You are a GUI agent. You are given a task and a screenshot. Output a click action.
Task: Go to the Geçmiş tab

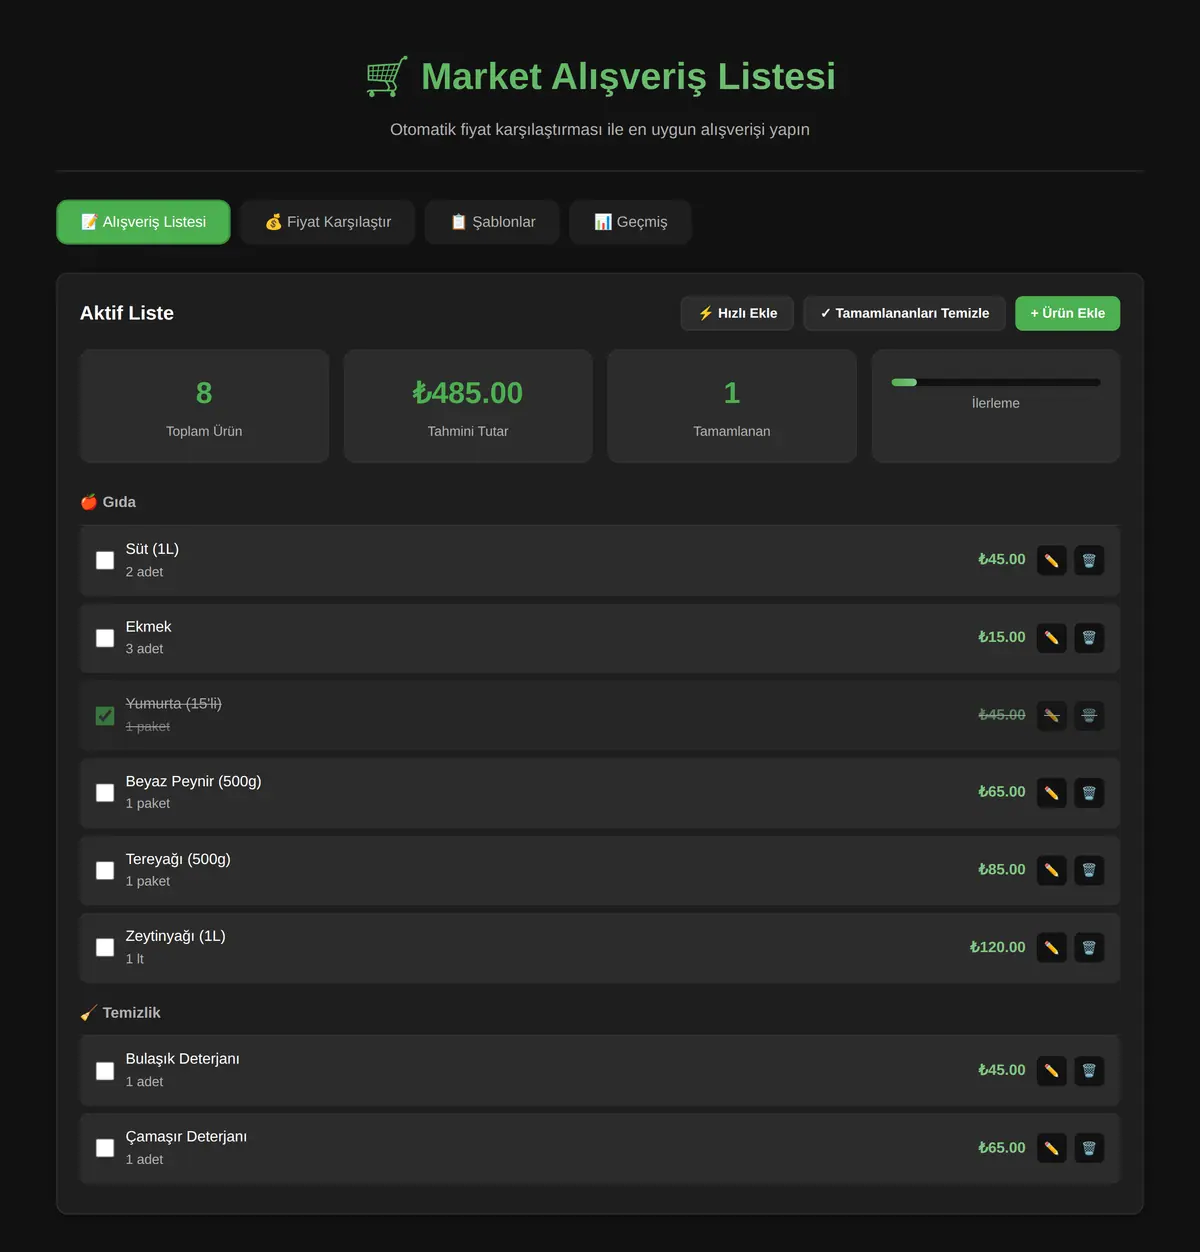click(x=630, y=222)
